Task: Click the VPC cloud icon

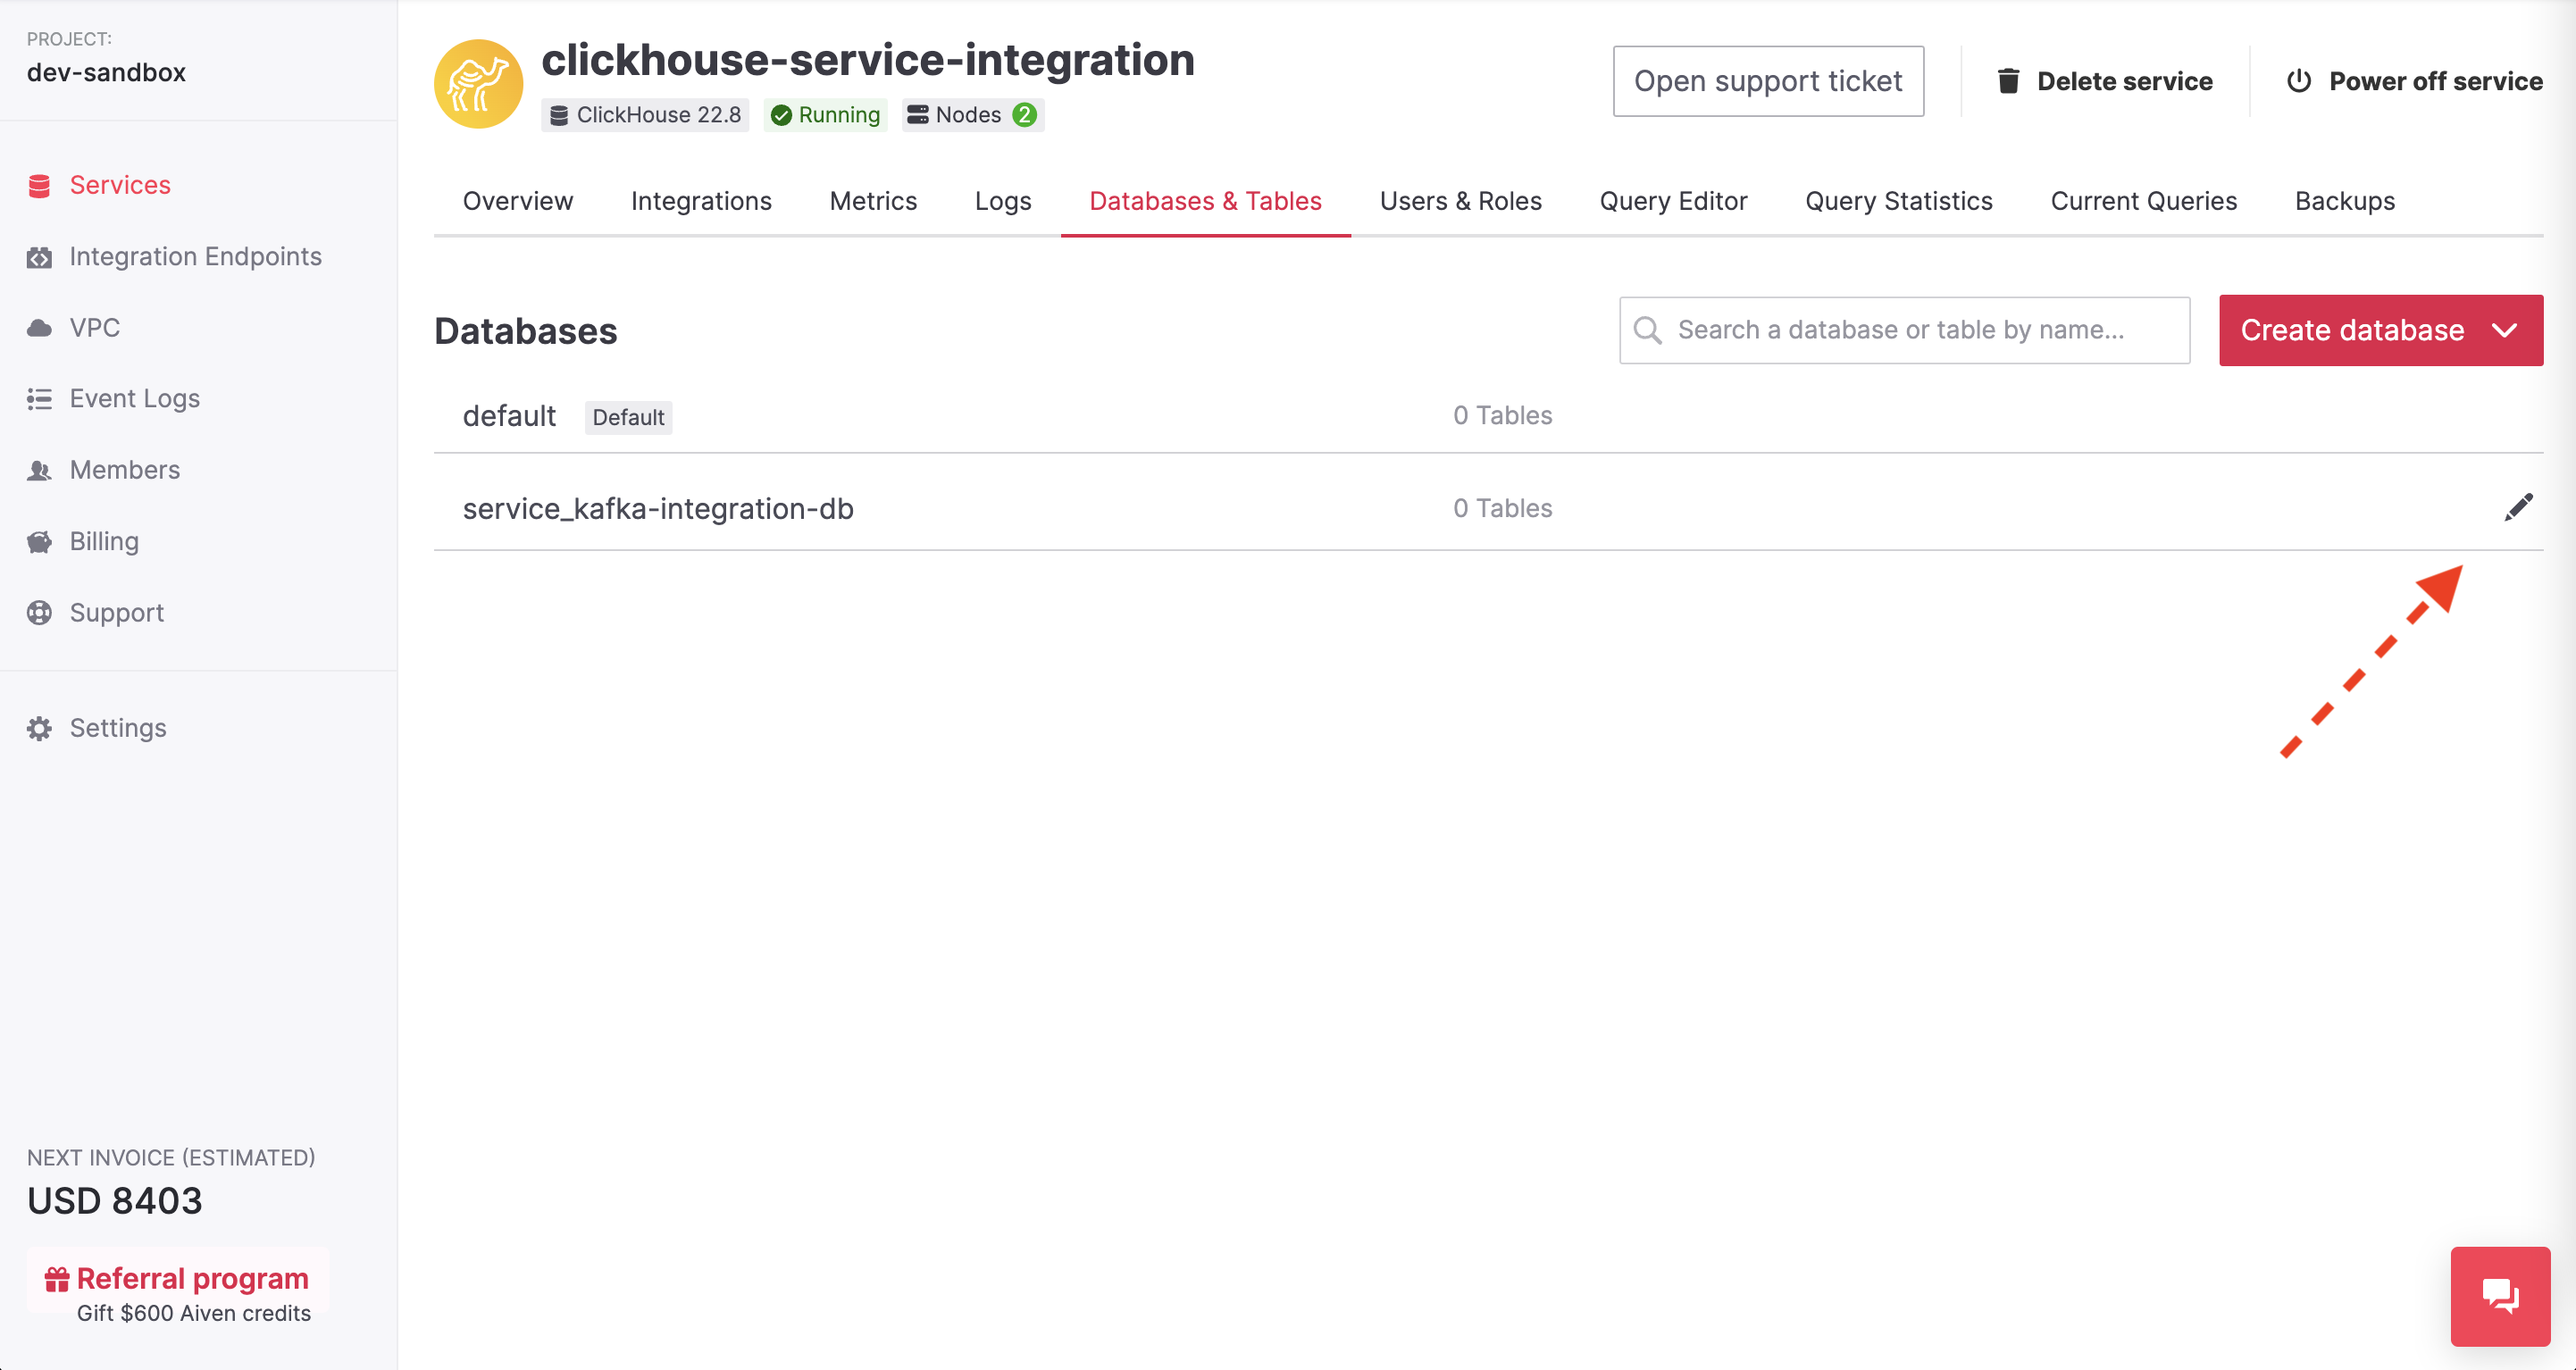Action: (39, 328)
